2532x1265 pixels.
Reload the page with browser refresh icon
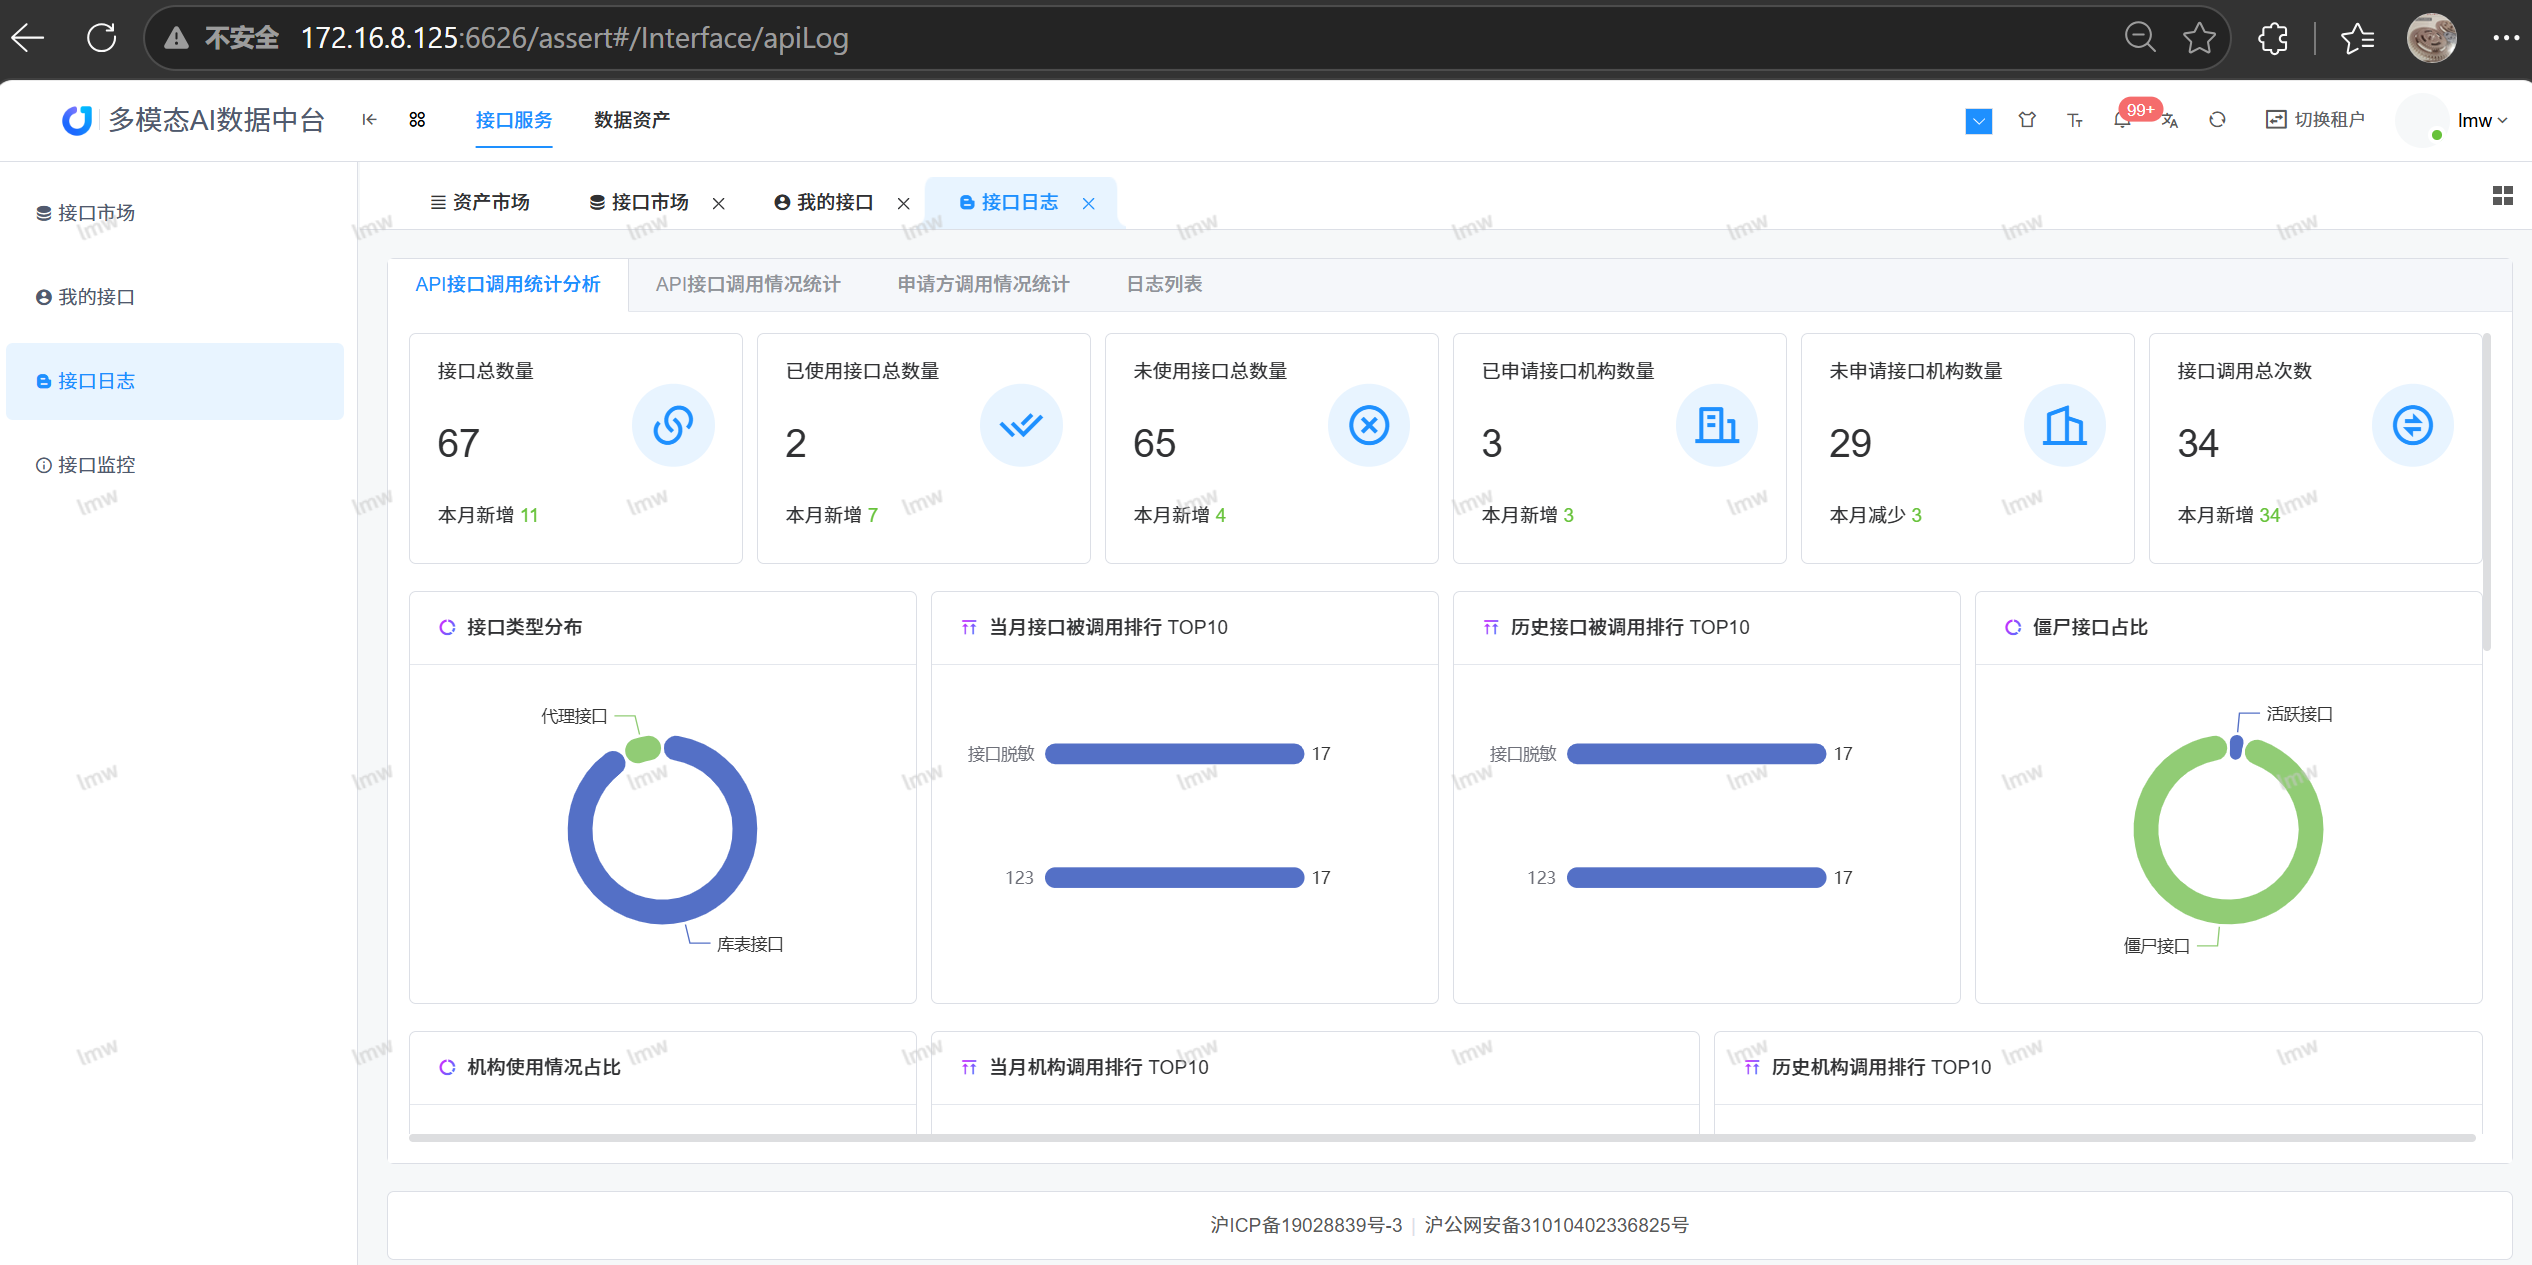click(101, 38)
